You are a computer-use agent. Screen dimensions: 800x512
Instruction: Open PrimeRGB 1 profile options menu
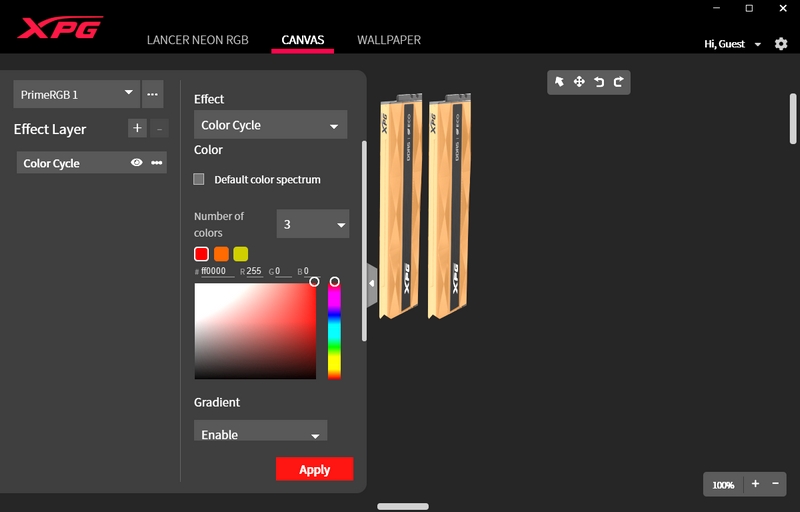coord(152,94)
